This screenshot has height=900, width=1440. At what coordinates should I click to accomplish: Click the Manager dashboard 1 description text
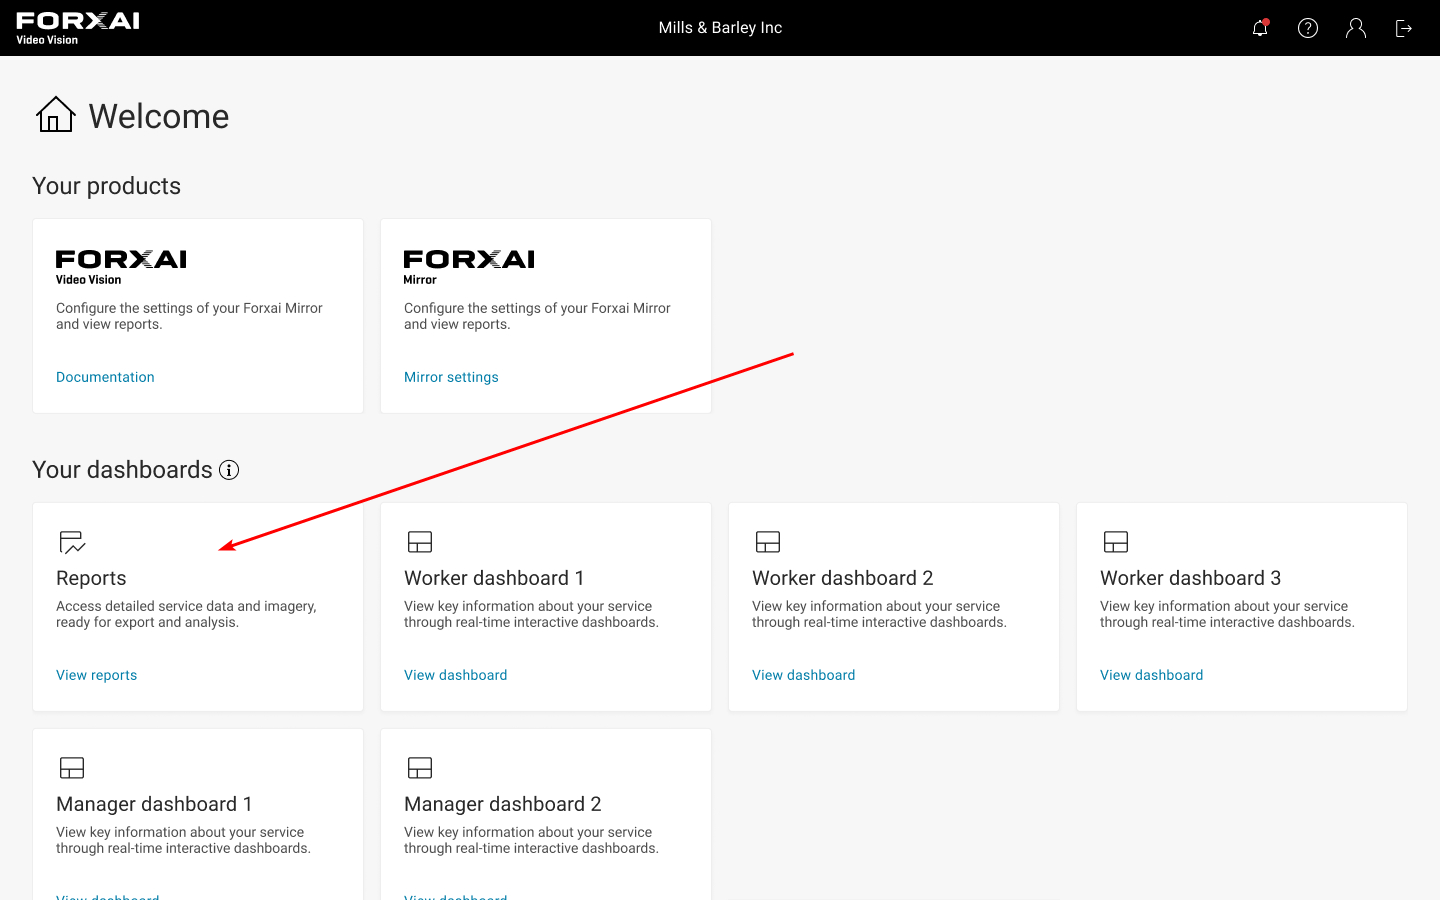pos(183,840)
